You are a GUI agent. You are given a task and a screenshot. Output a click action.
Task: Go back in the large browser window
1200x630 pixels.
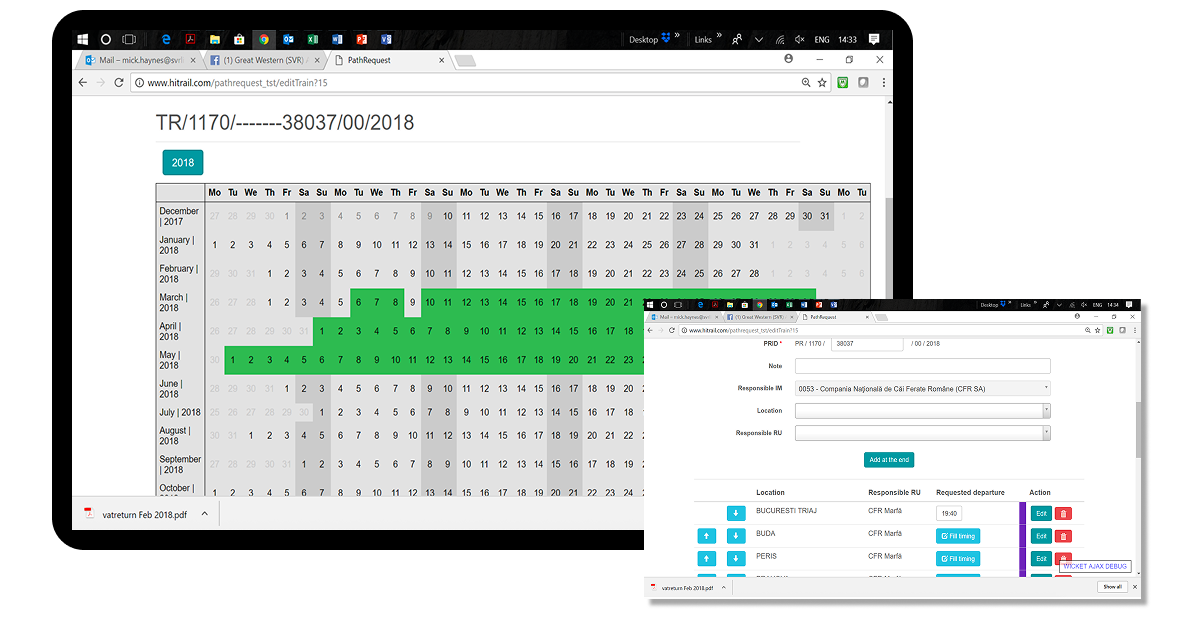pos(83,83)
